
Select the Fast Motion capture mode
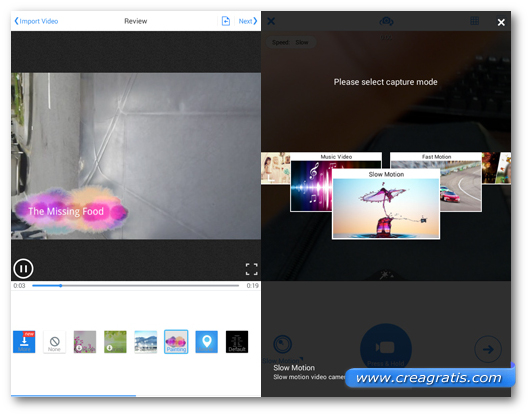click(x=461, y=182)
